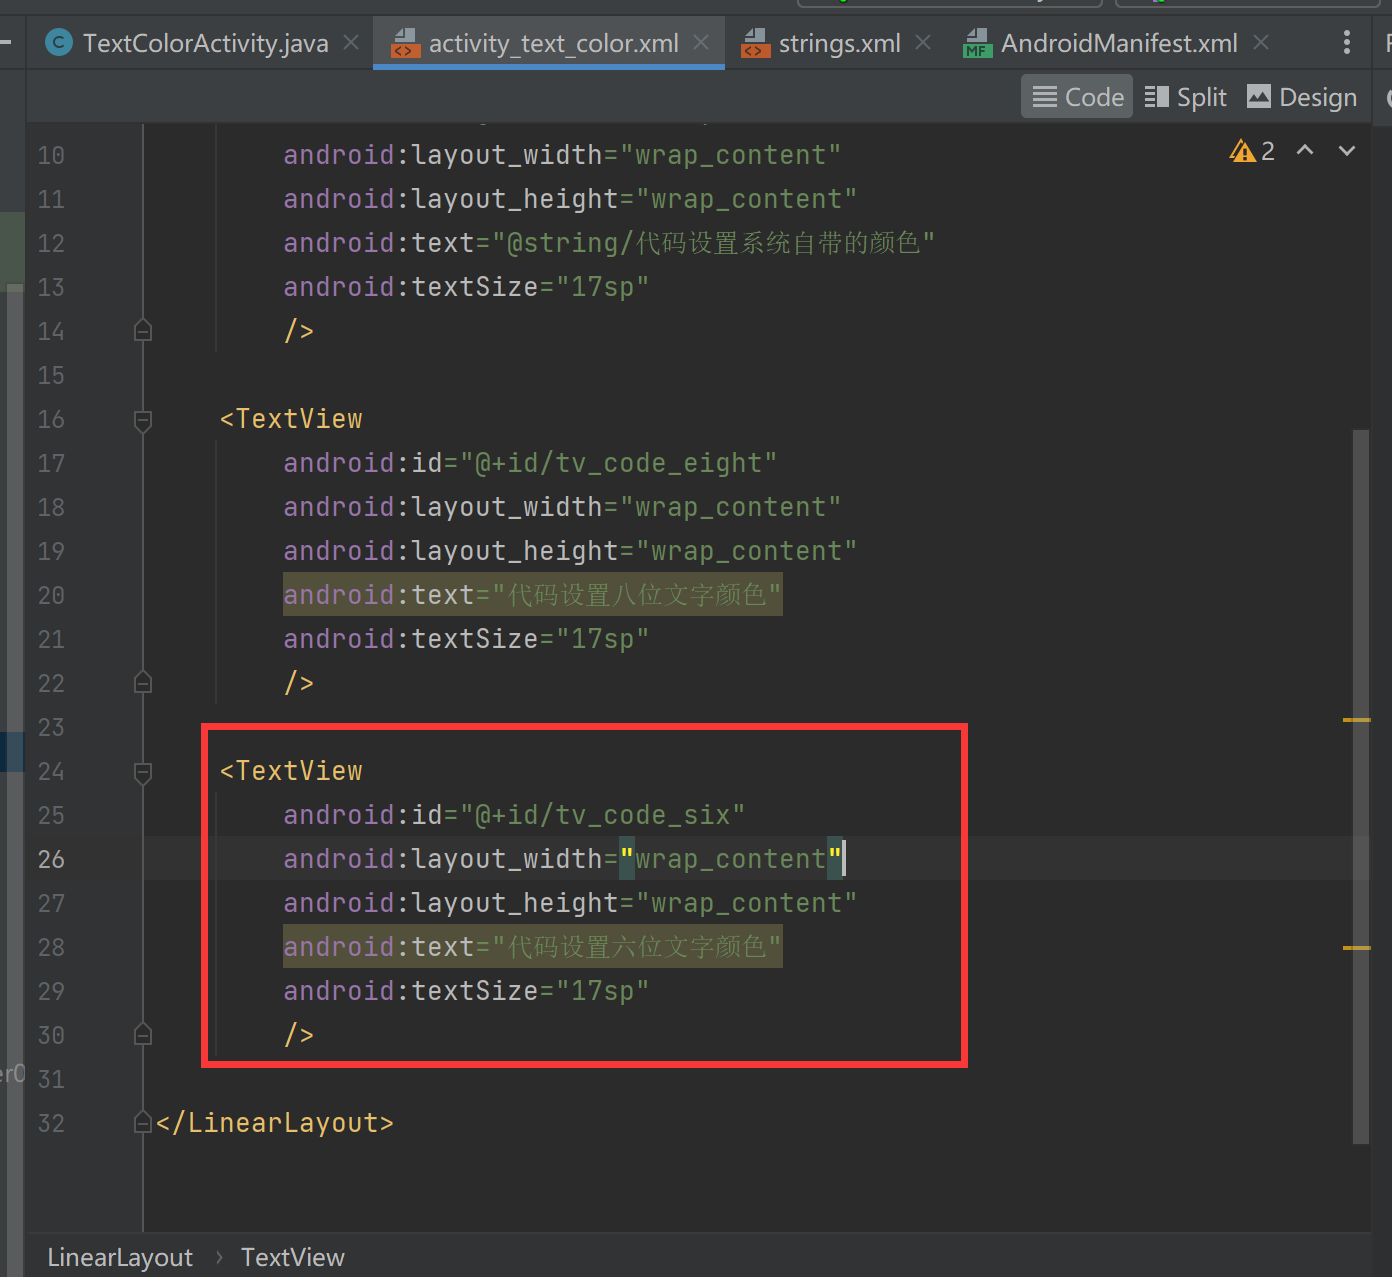Click the <TextView tag on line 16
The width and height of the screenshot is (1392, 1277).
click(x=291, y=419)
